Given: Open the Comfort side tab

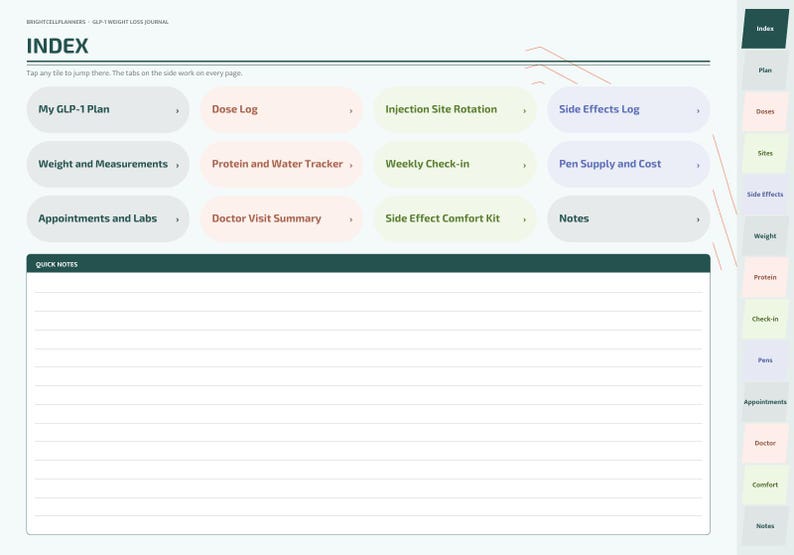Looking at the screenshot, I should (765, 485).
